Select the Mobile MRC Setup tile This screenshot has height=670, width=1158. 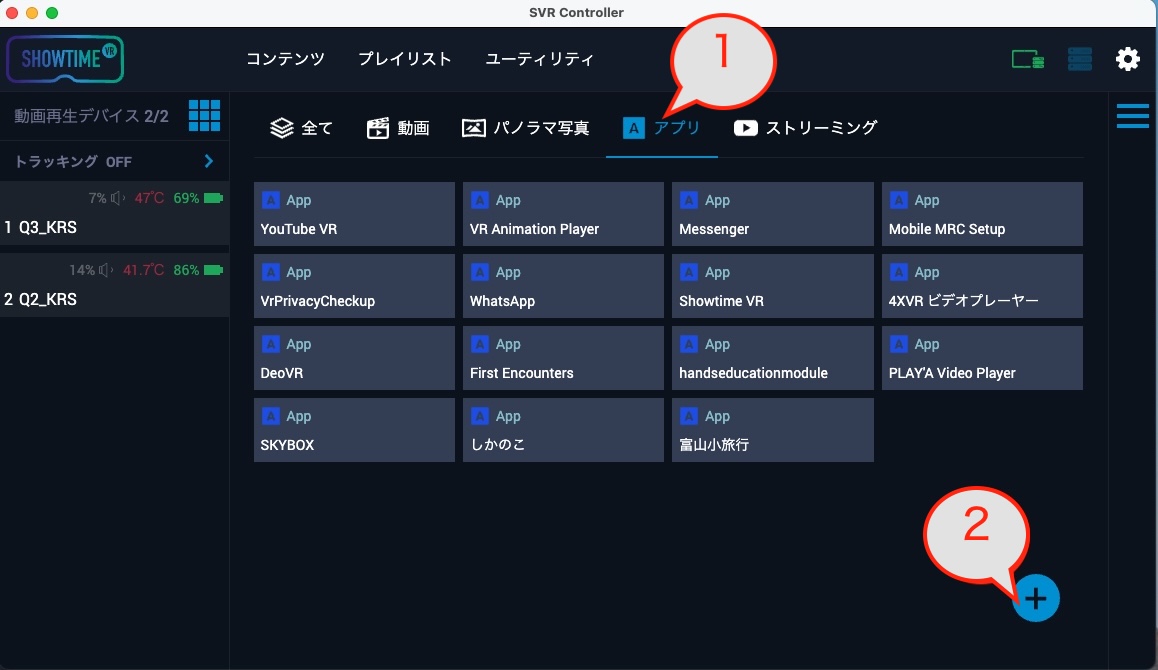pyautogui.click(x=982, y=214)
